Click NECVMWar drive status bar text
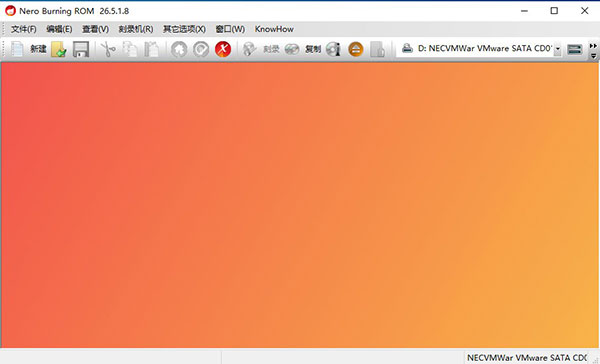The image size is (600, 364). pos(527,357)
